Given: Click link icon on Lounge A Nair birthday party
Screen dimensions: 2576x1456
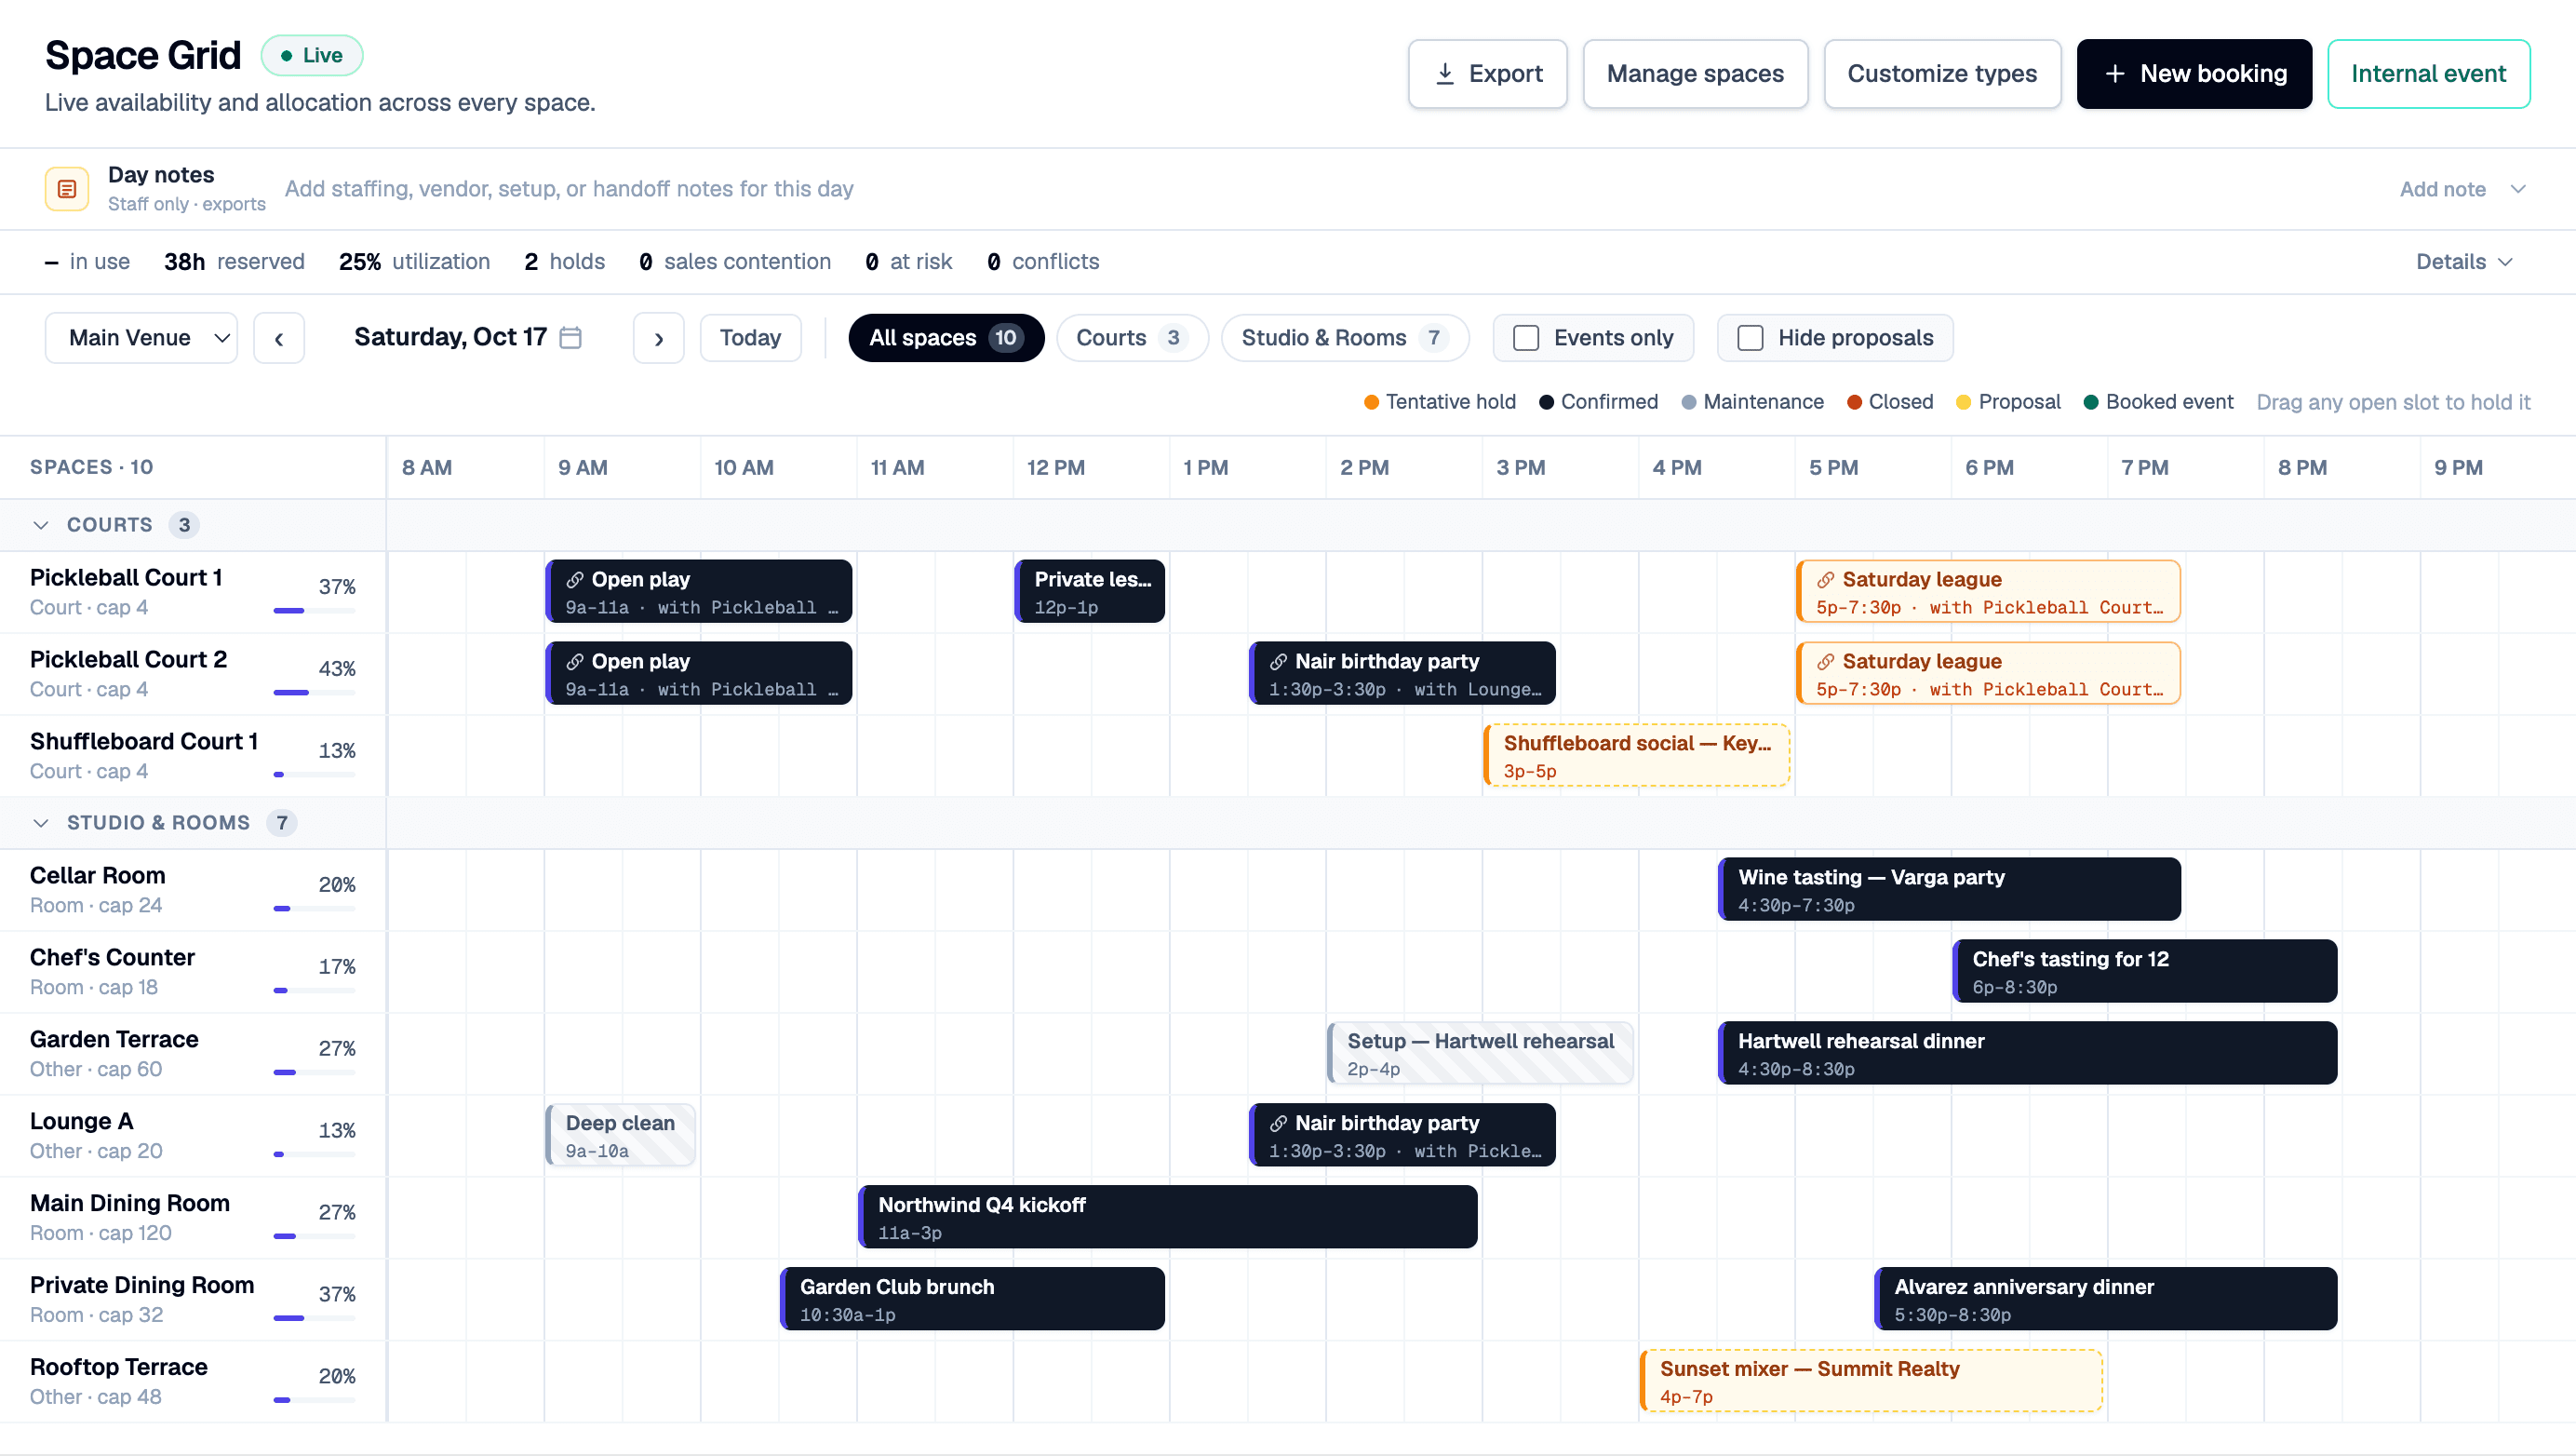Looking at the screenshot, I should pos(1278,1124).
